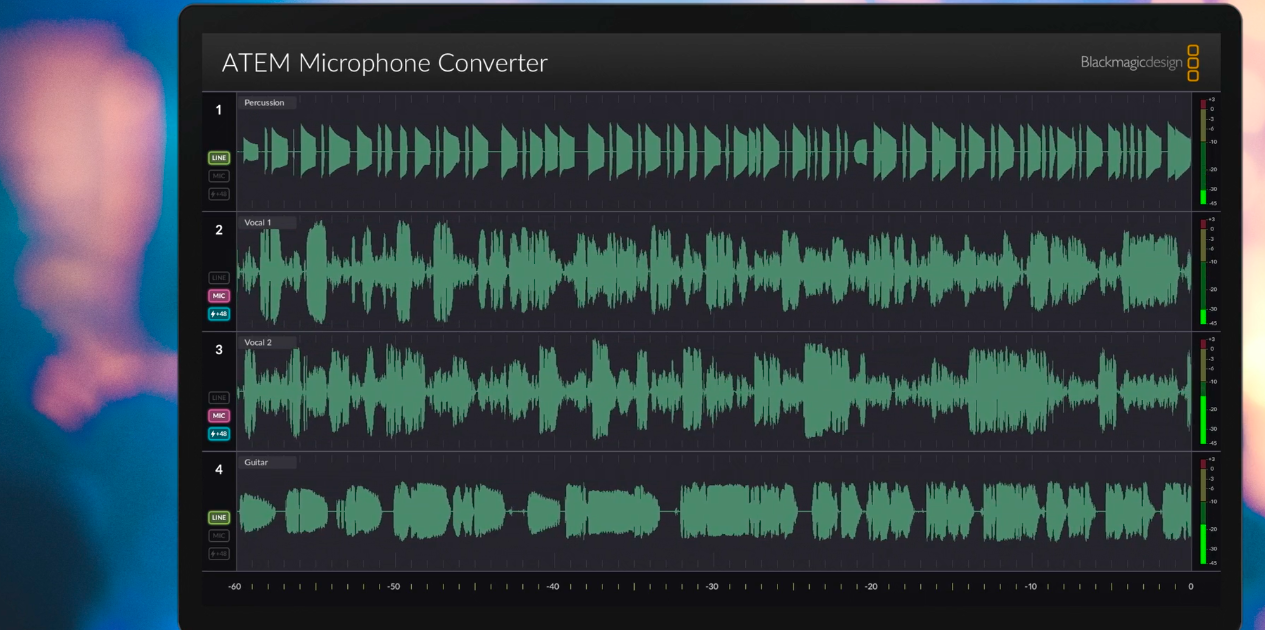Click the ATEM Microphone Converter title

point(385,63)
